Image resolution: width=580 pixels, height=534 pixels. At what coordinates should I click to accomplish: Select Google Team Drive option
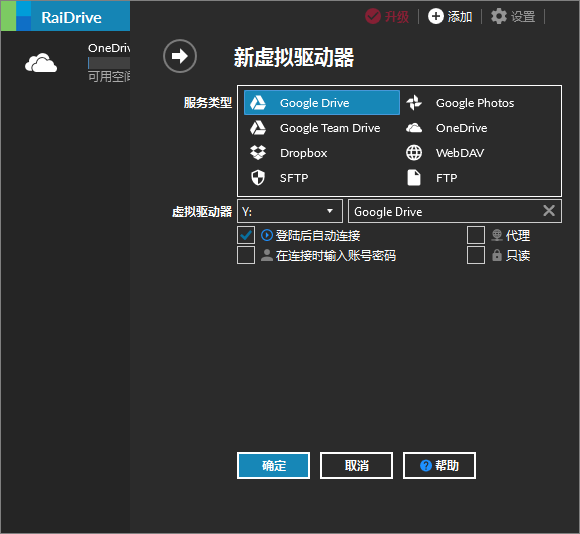tap(321, 128)
